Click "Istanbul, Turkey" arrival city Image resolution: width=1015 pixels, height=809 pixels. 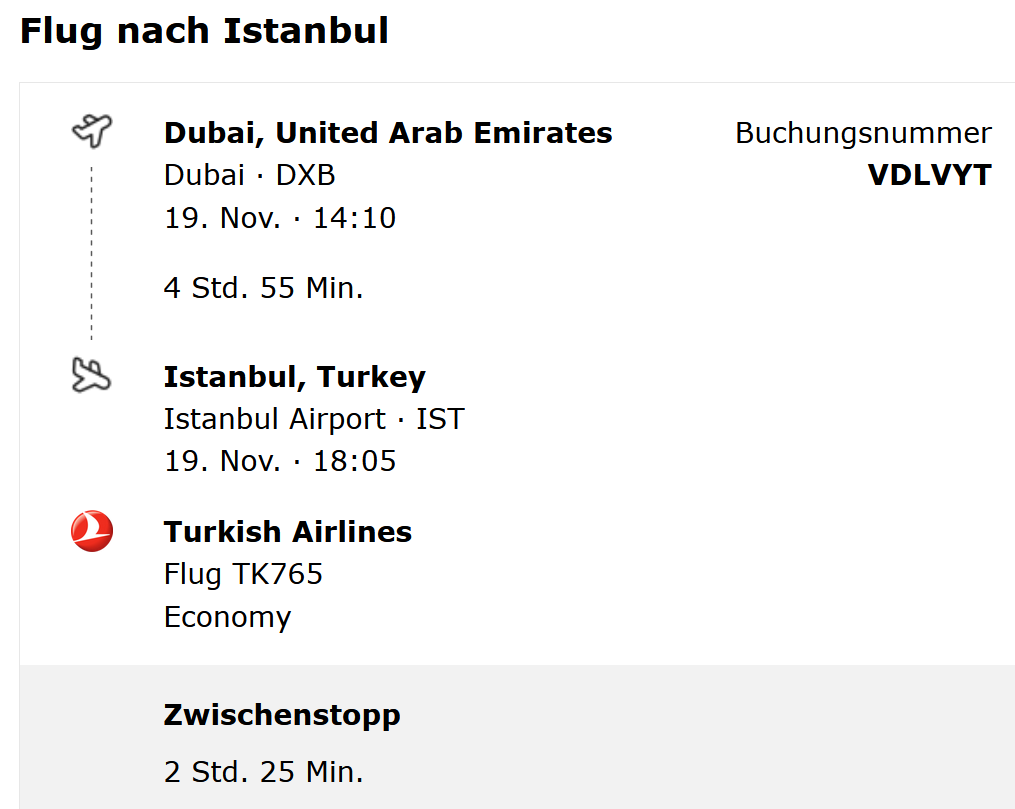(294, 377)
